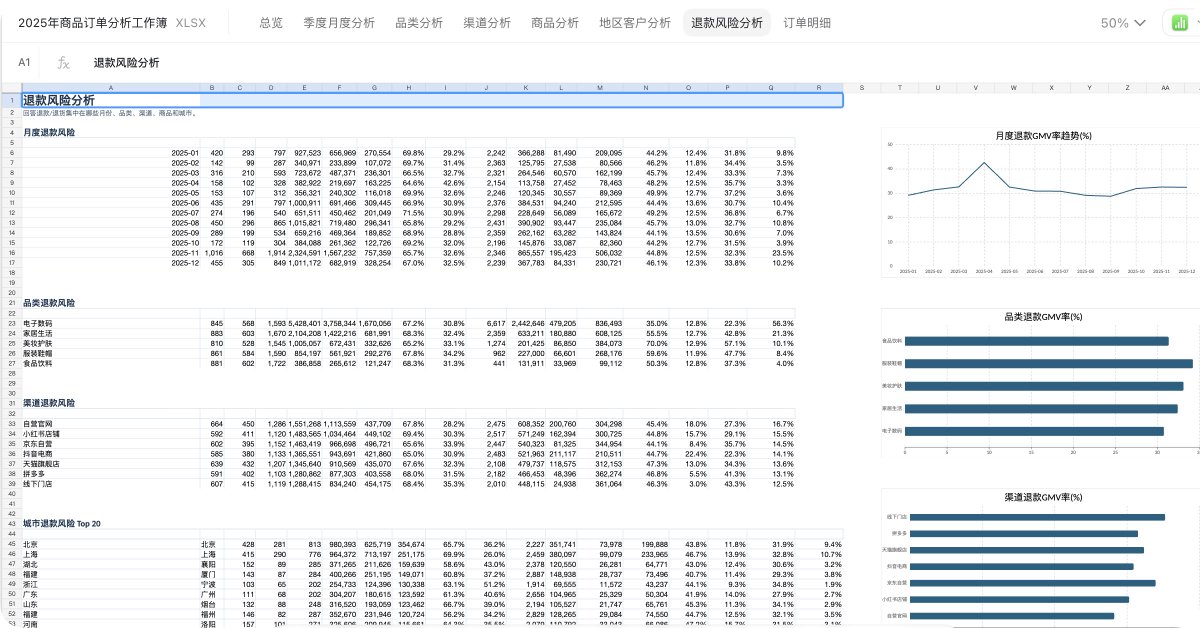Select the 电子数码 category cell

38,324
